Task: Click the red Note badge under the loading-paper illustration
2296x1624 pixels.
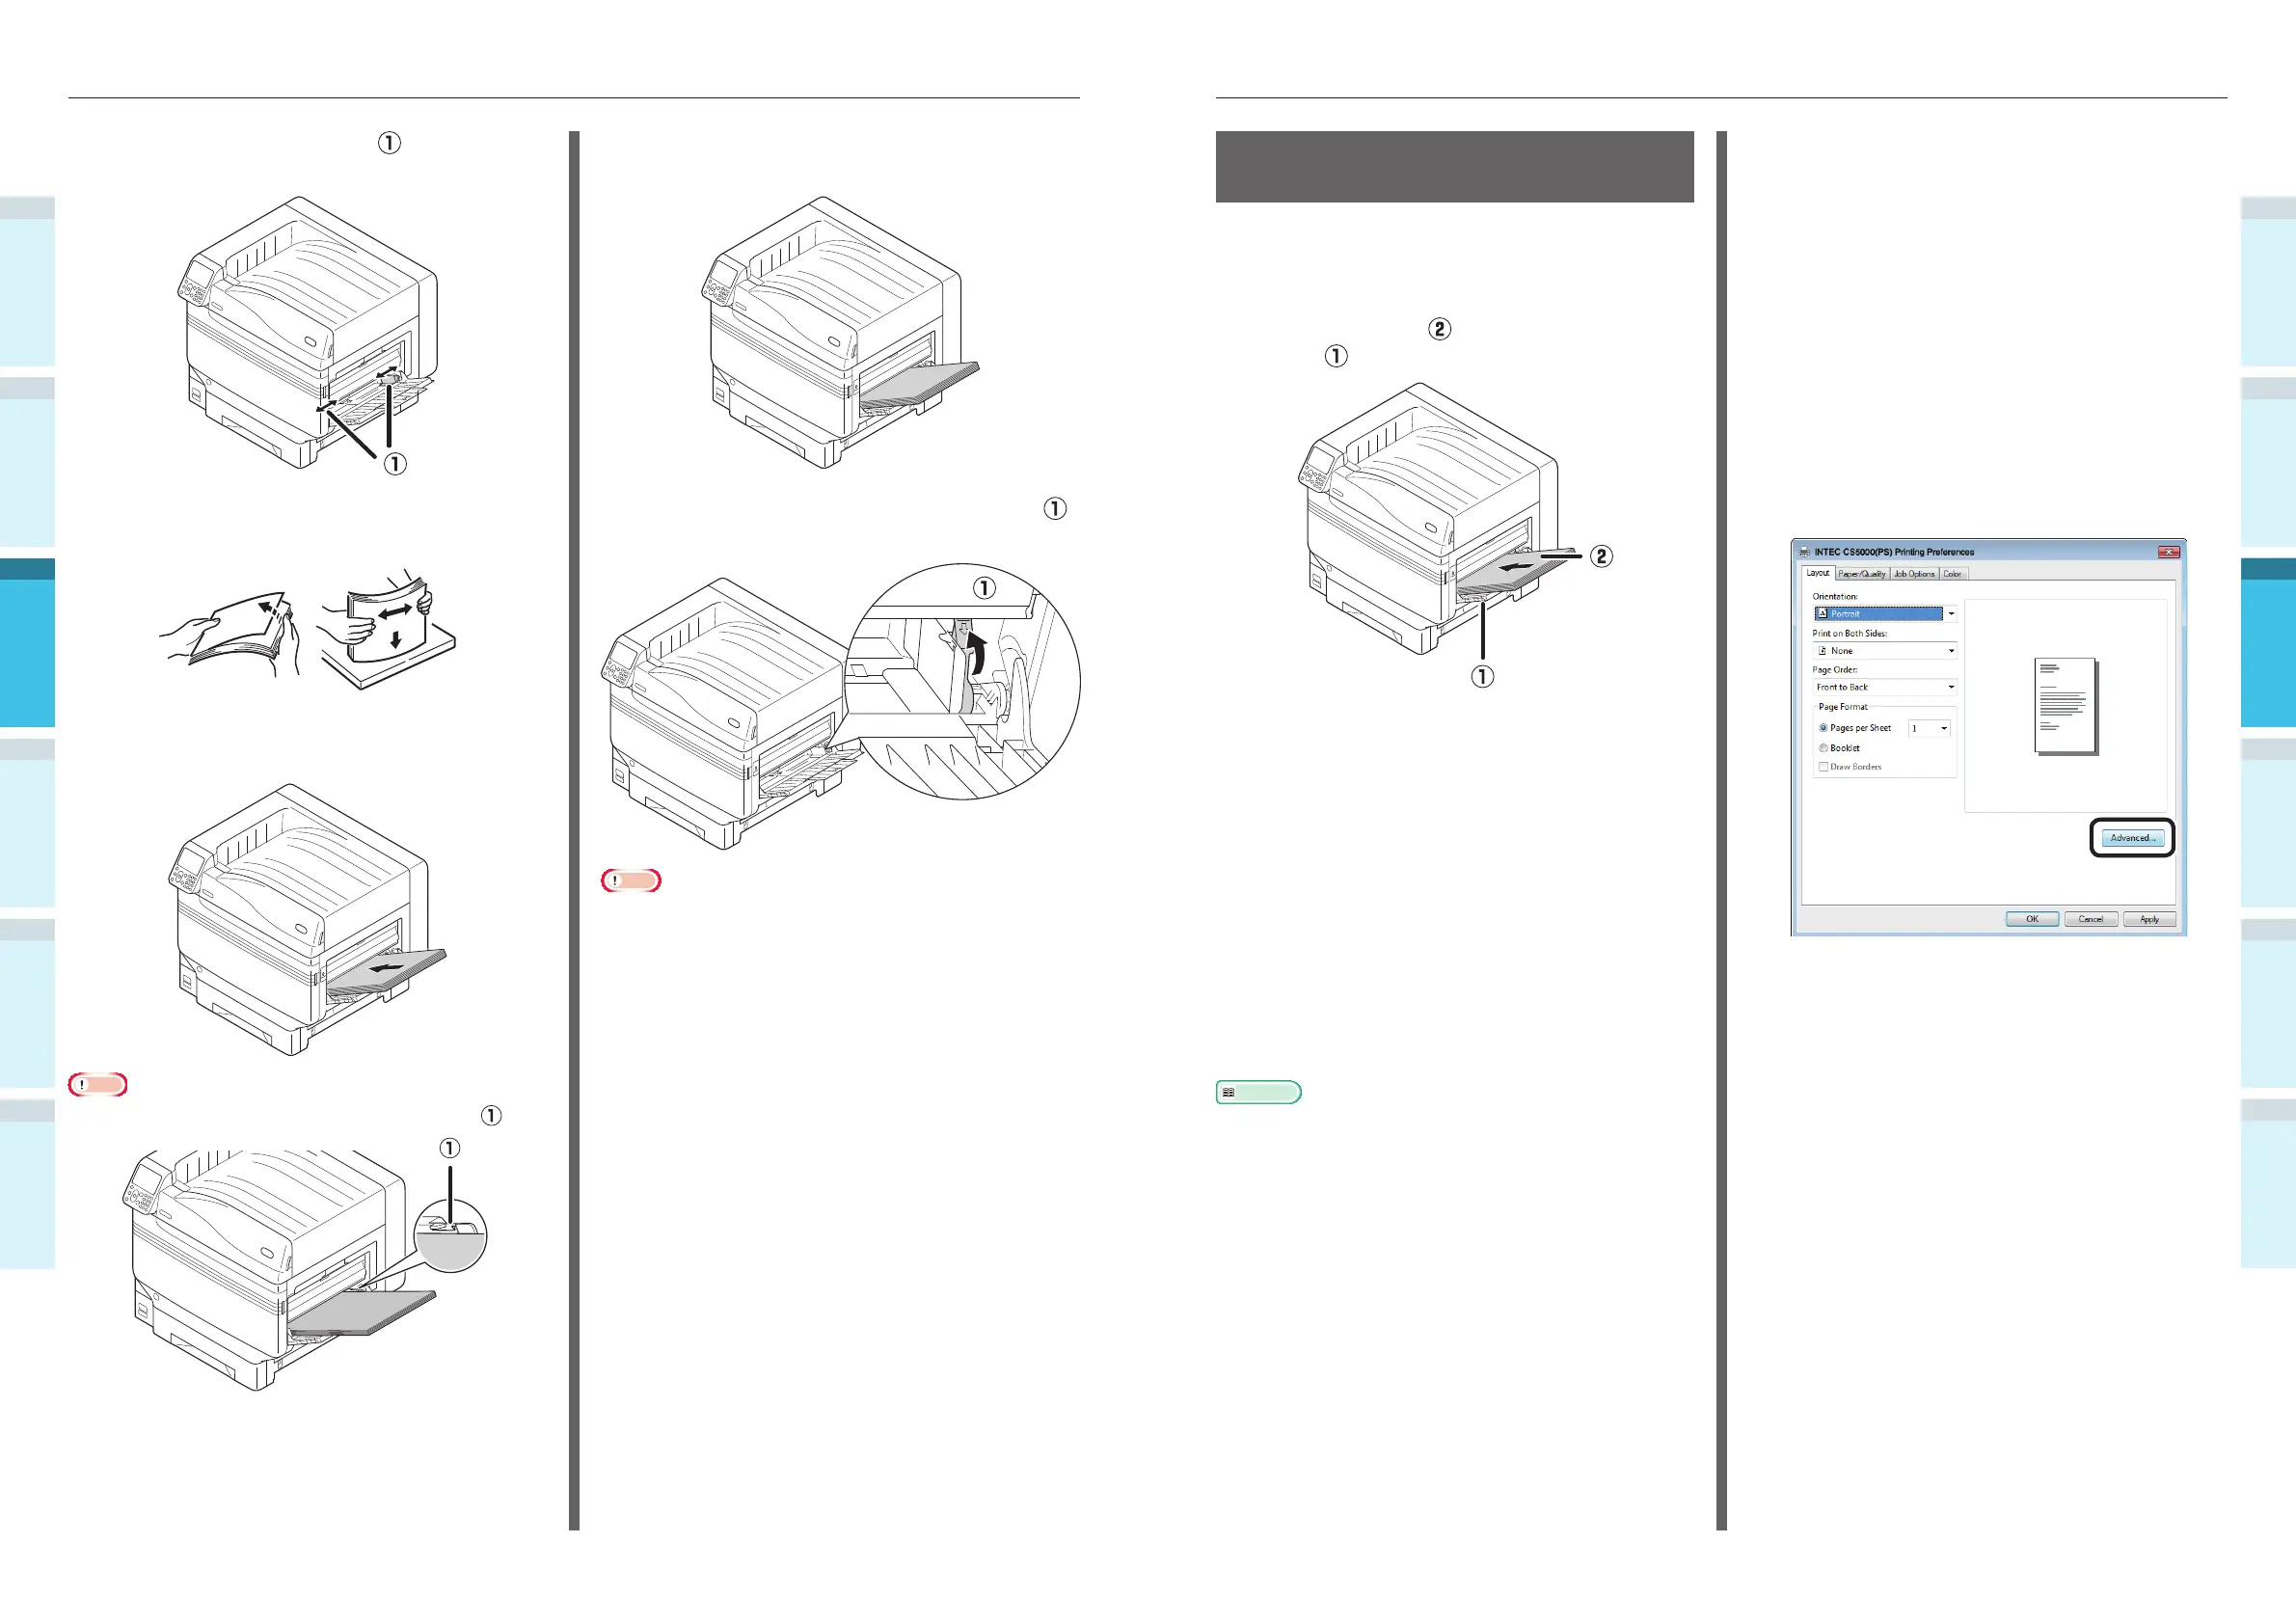Action: (98, 1085)
